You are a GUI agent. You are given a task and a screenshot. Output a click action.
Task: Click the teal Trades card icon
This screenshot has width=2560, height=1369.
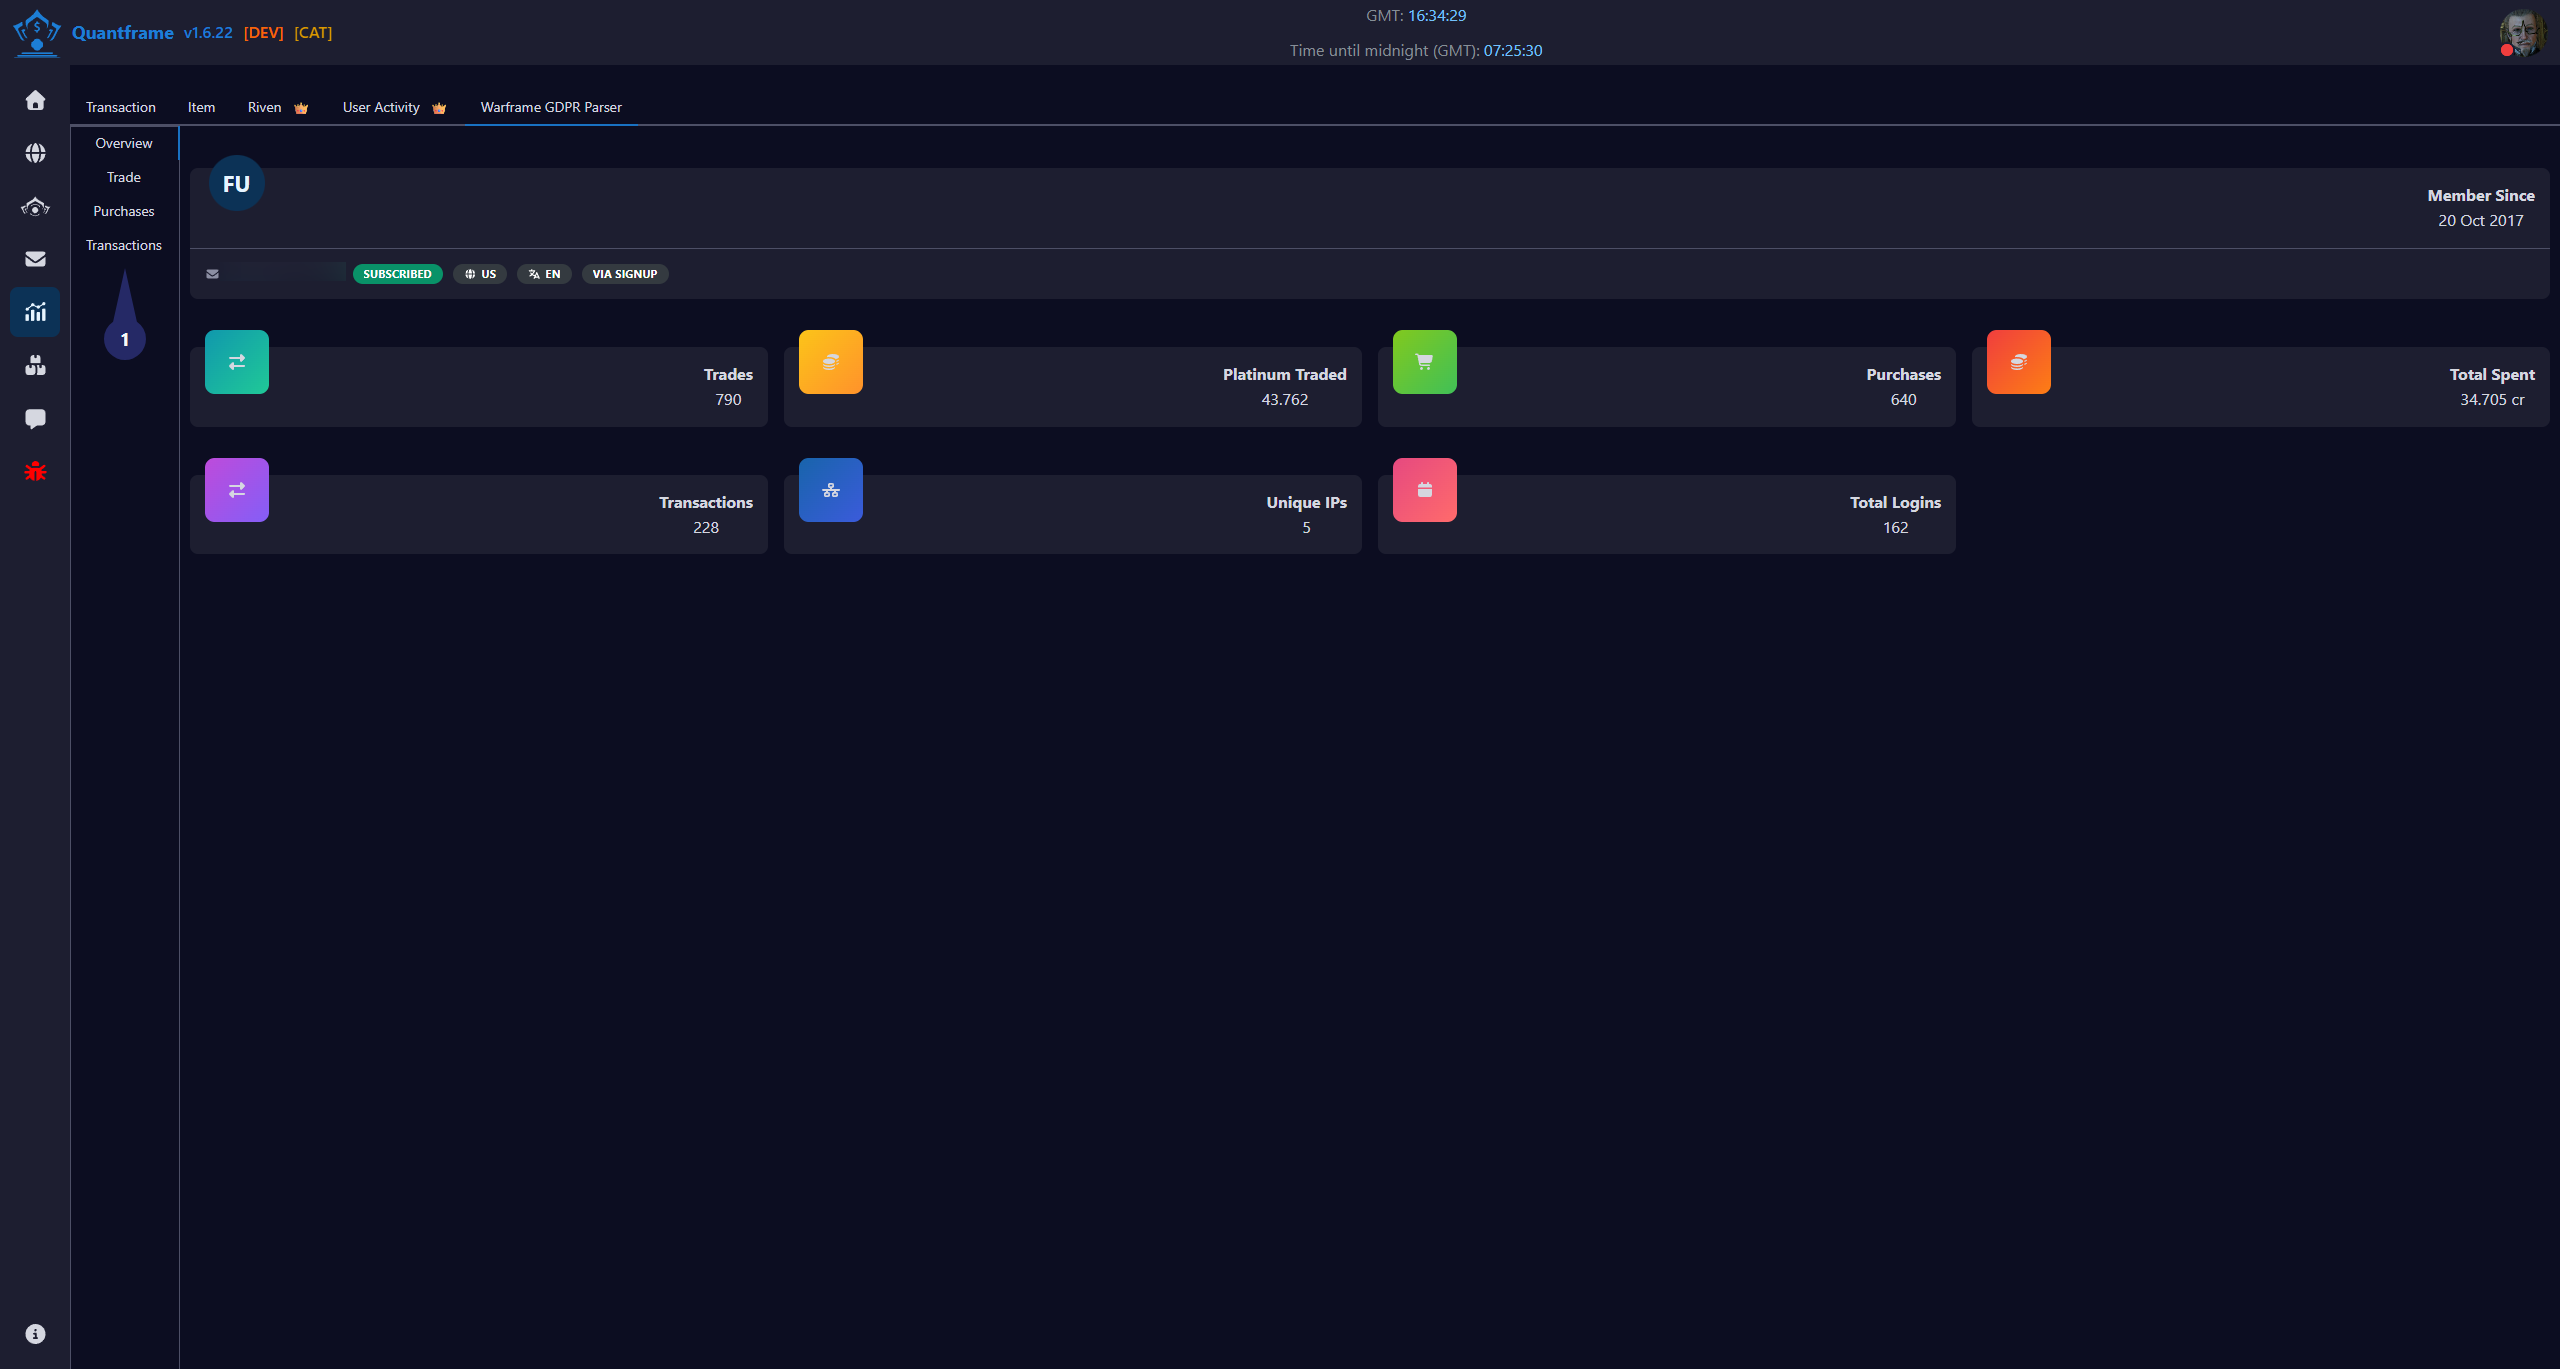coord(237,362)
